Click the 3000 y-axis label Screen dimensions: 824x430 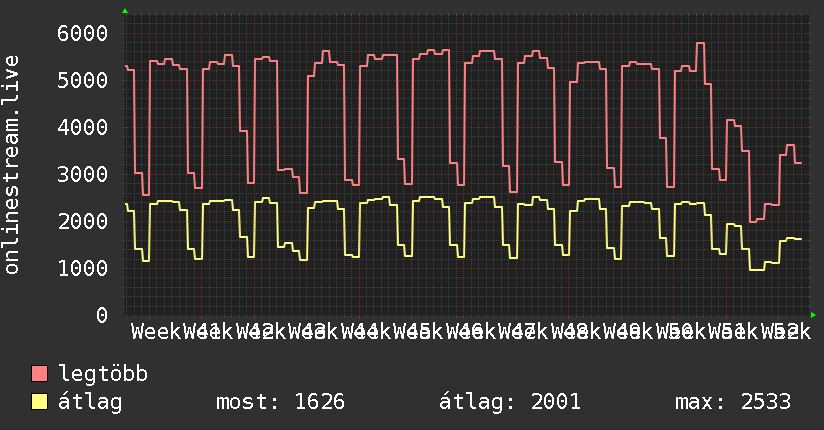click(83, 174)
